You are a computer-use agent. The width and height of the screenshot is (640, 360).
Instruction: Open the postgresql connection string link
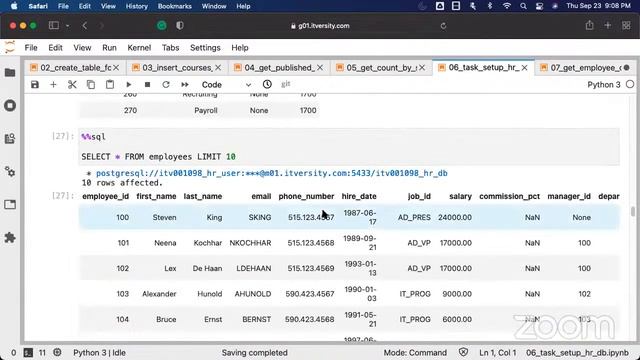point(271,173)
